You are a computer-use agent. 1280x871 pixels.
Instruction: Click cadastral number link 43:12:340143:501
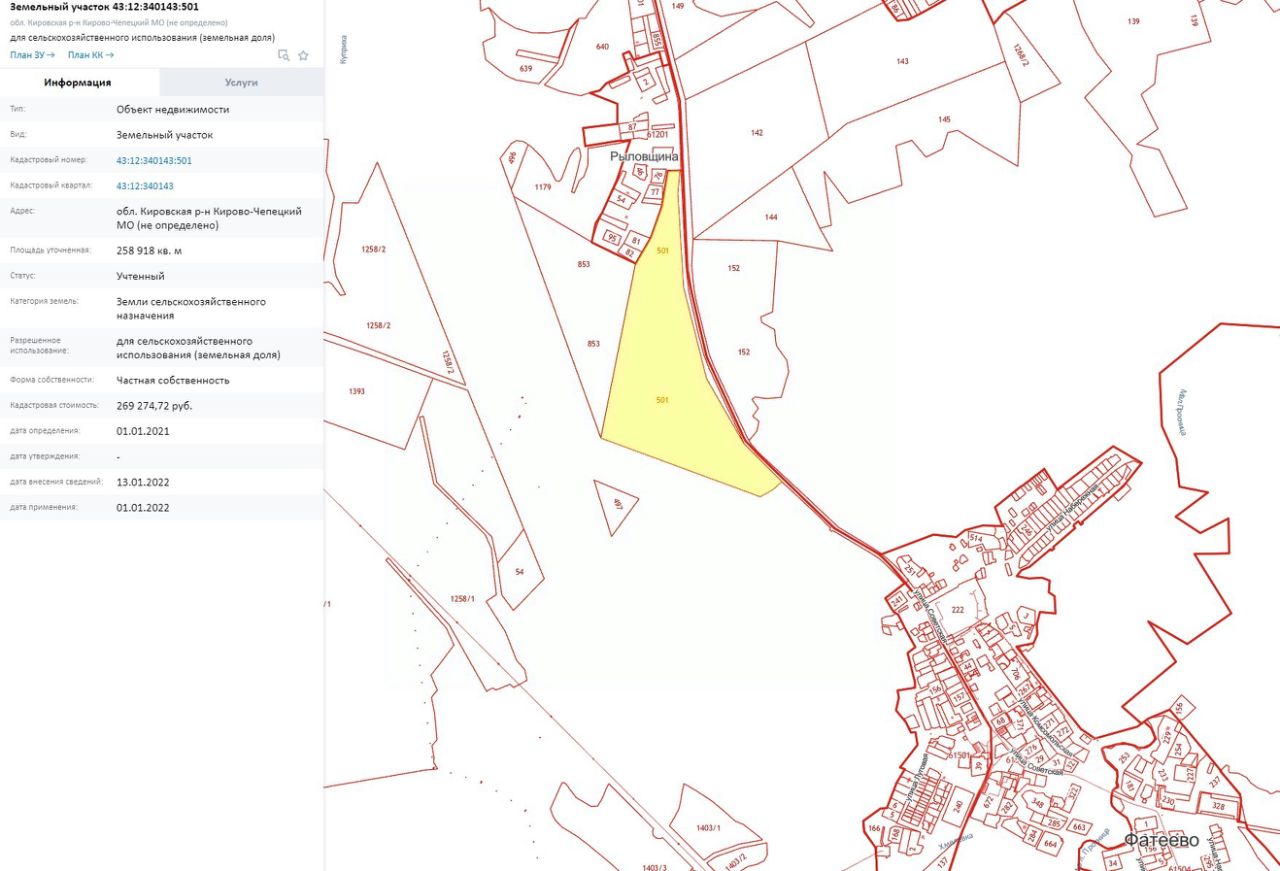(x=153, y=160)
